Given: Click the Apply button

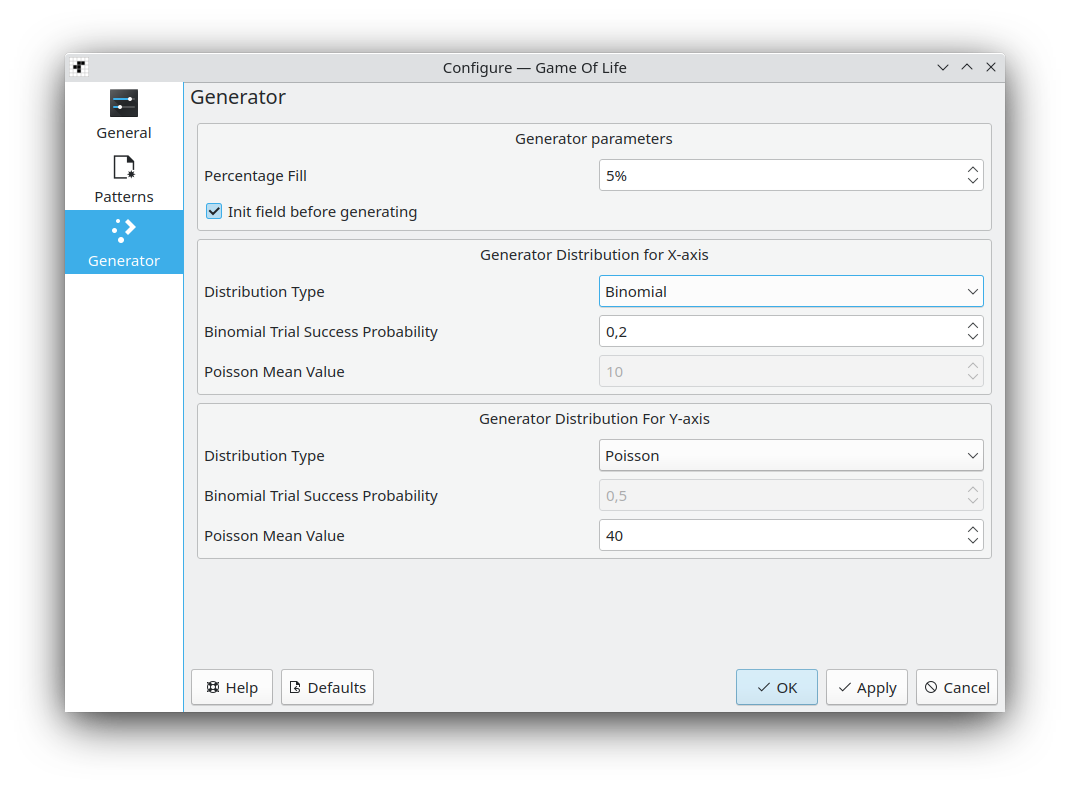Looking at the screenshot, I should [867, 687].
